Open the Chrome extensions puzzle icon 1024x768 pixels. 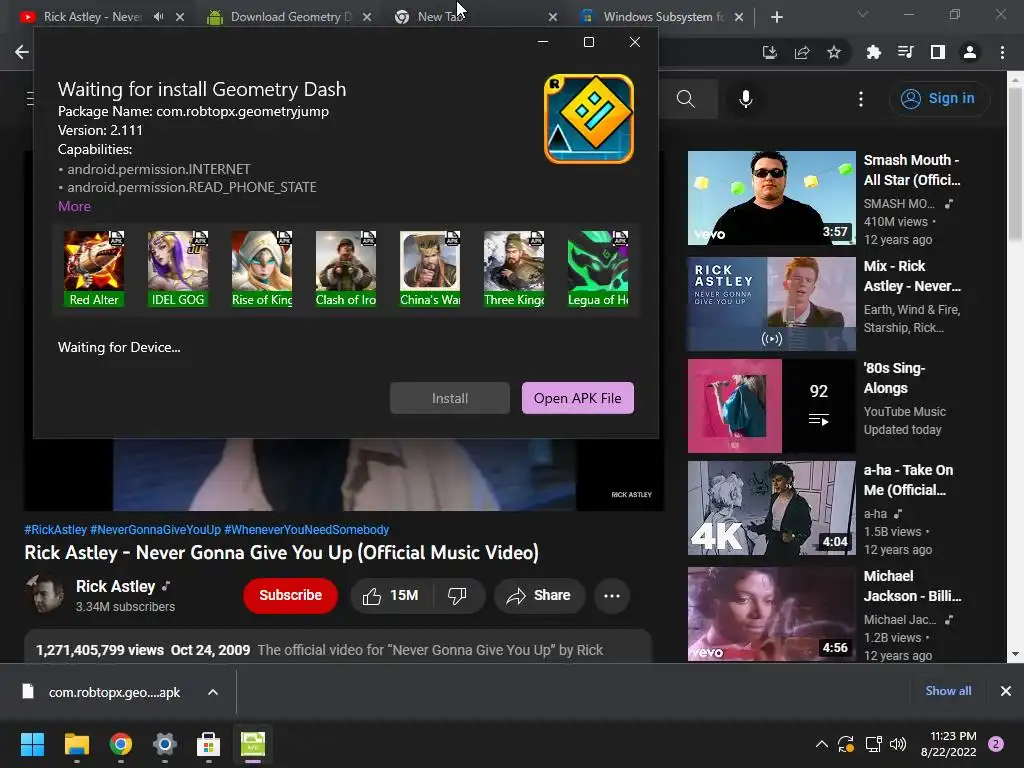point(873,52)
